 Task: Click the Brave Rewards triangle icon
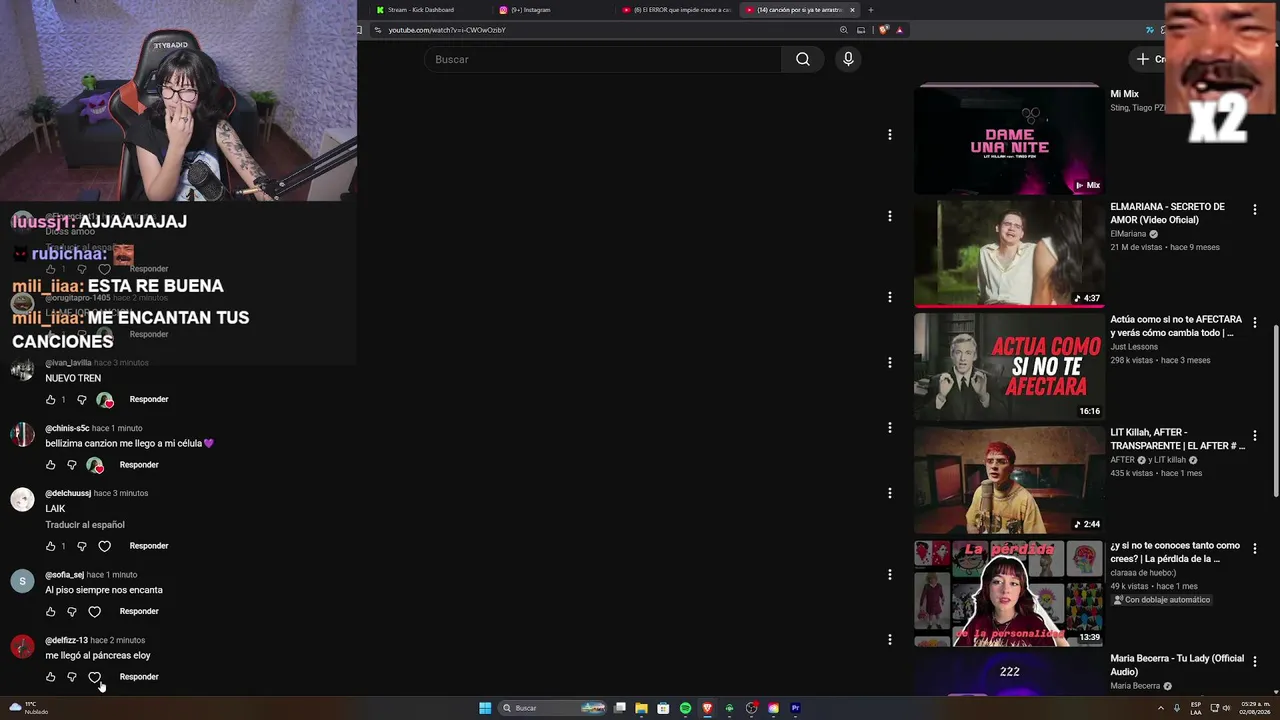tap(899, 30)
